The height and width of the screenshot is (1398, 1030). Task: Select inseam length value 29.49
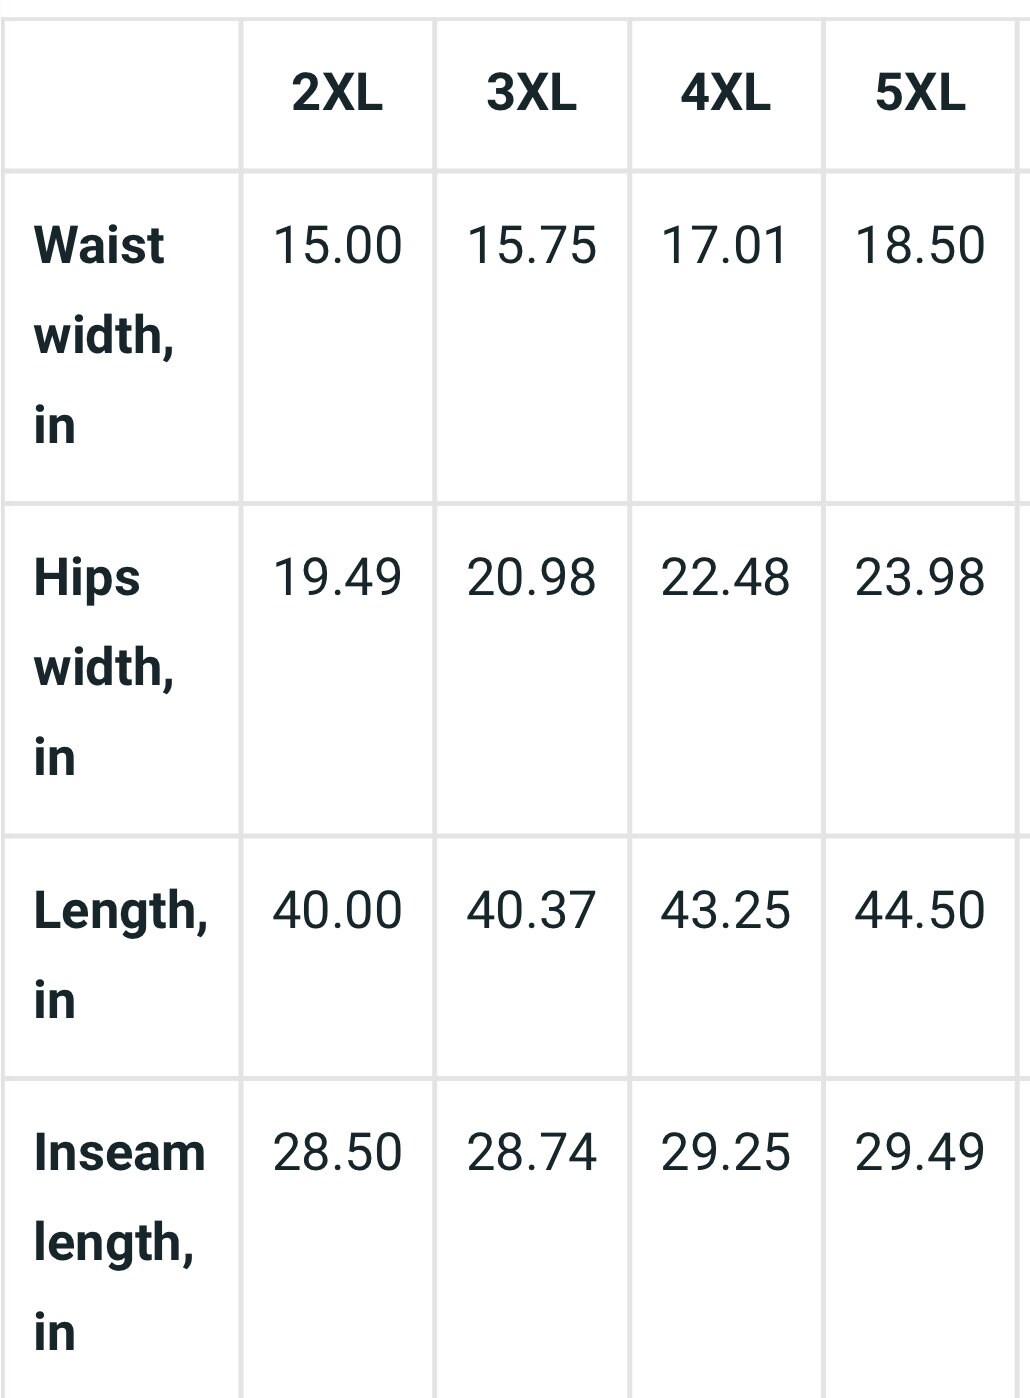pos(920,1152)
